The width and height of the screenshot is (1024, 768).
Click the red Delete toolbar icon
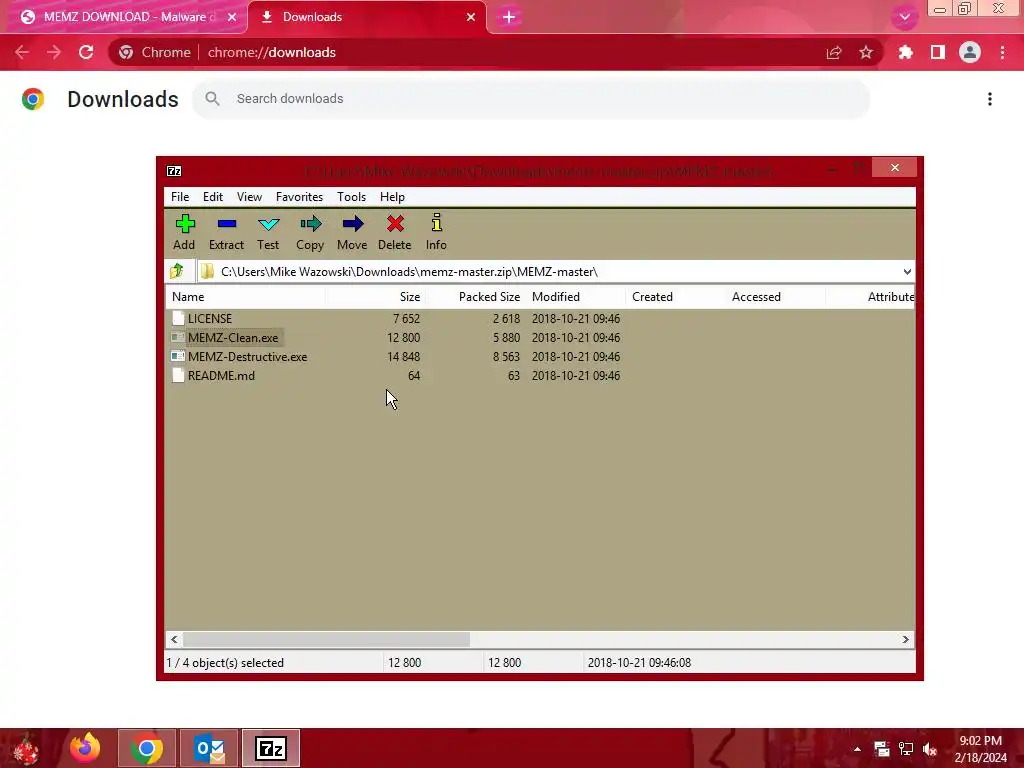(x=395, y=224)
